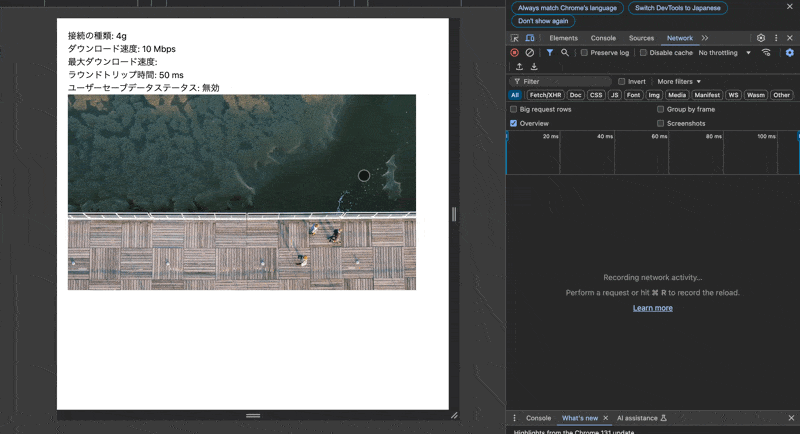Viewport: 800px width, 434px height.
Task: Open network search magnifier icon
Action: pos(565,53)
